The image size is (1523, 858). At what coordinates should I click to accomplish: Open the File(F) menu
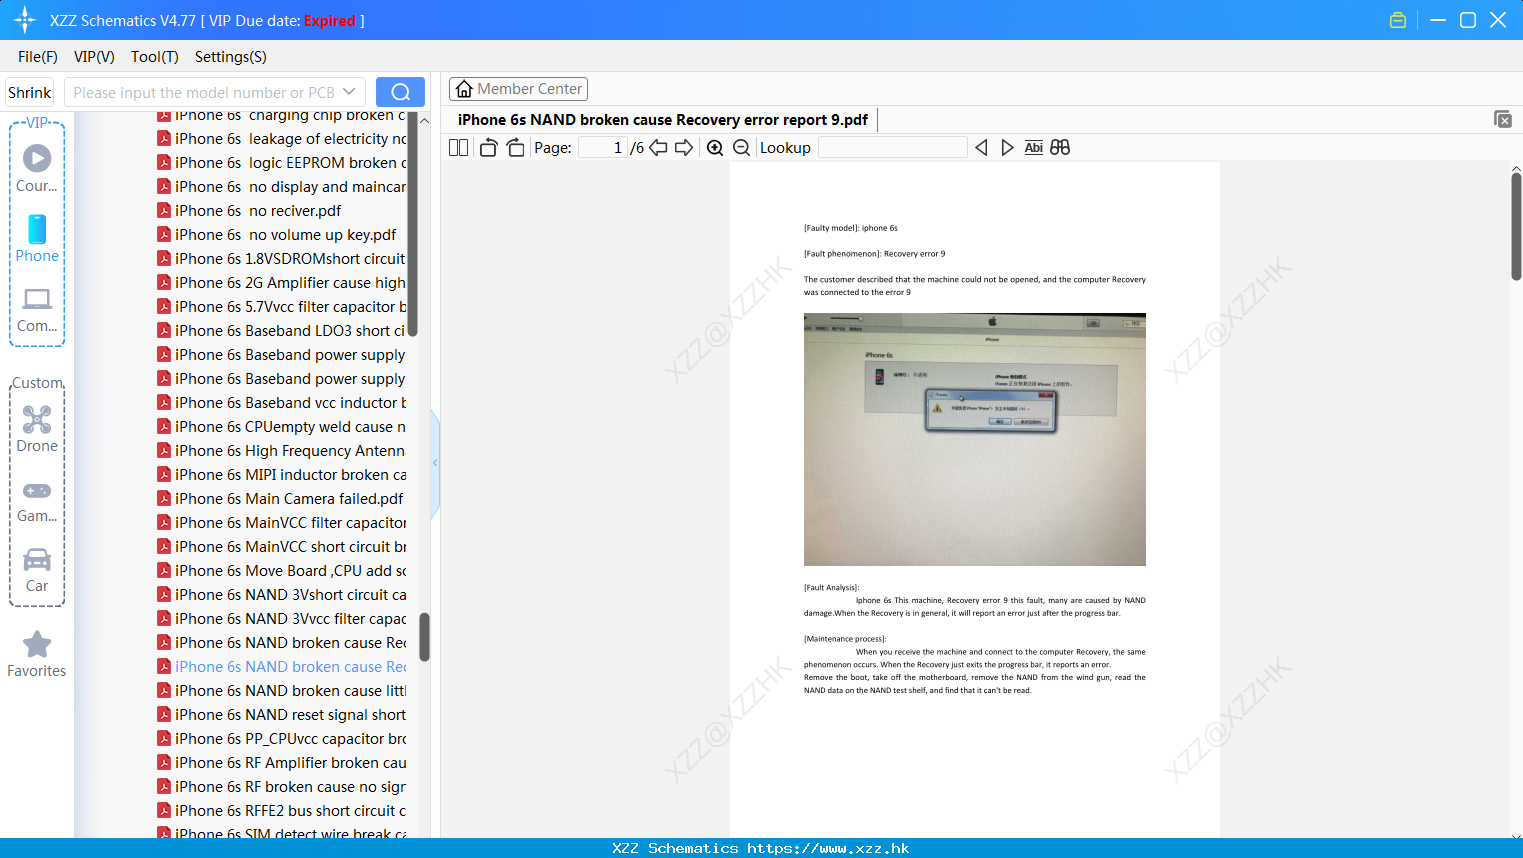38,57
